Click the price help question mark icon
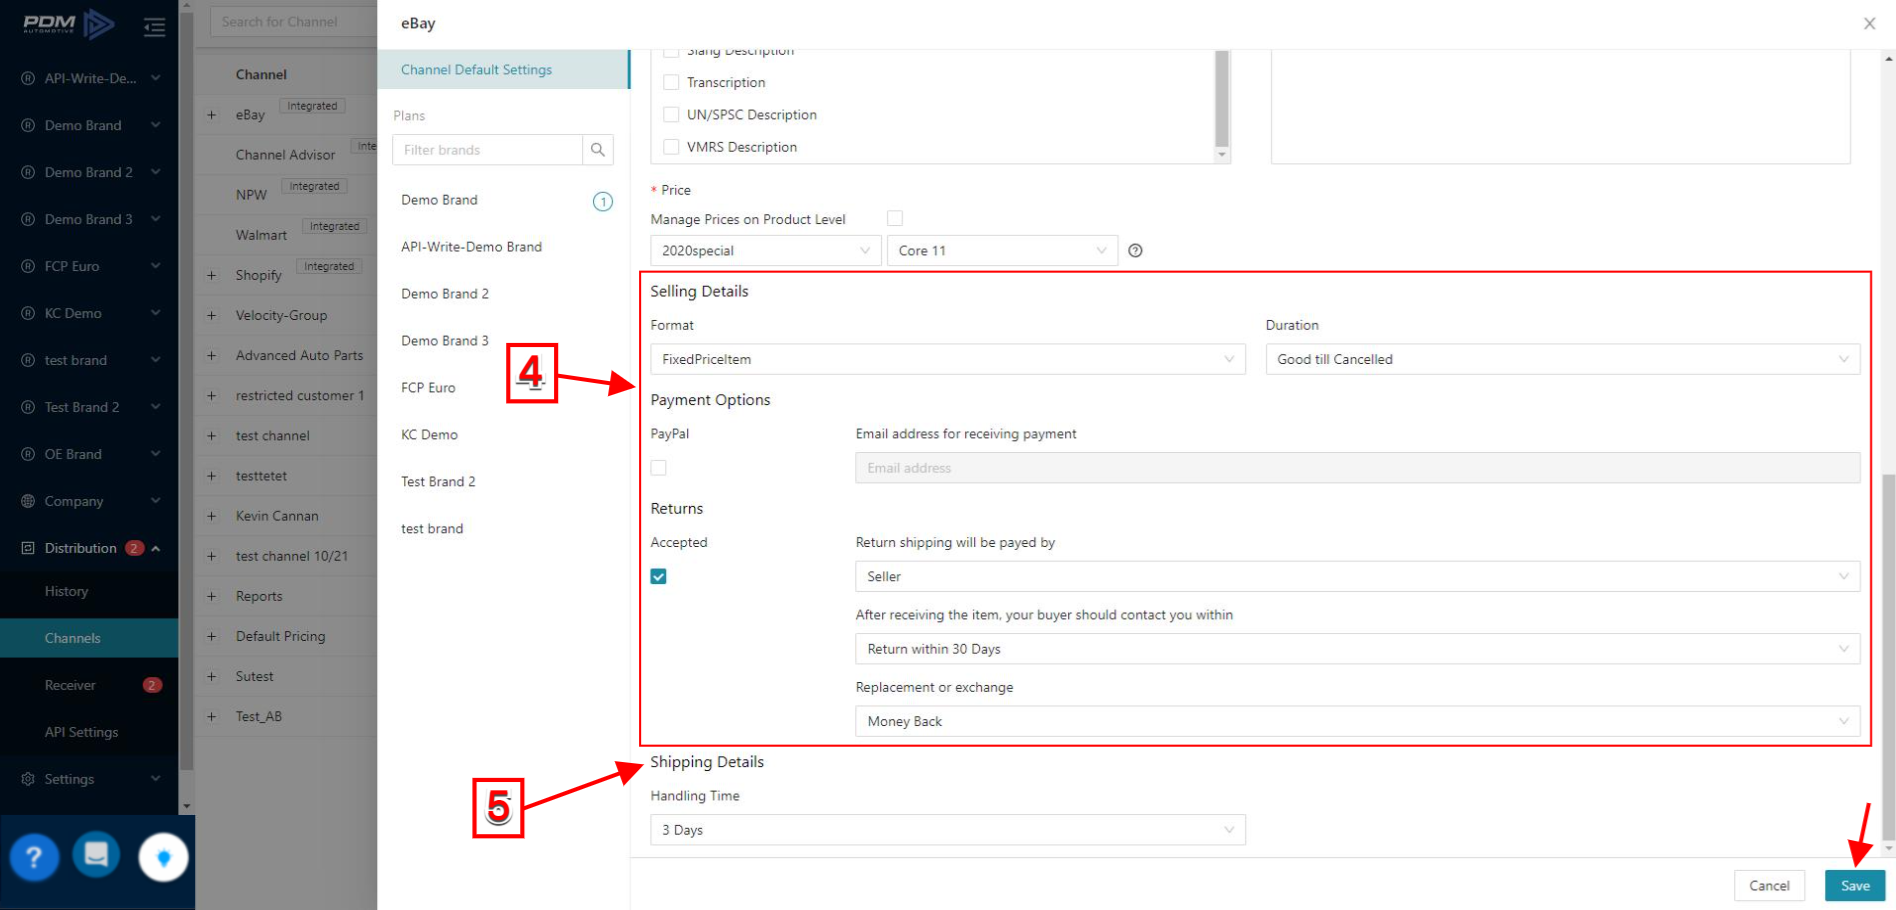 (1135, 251)
